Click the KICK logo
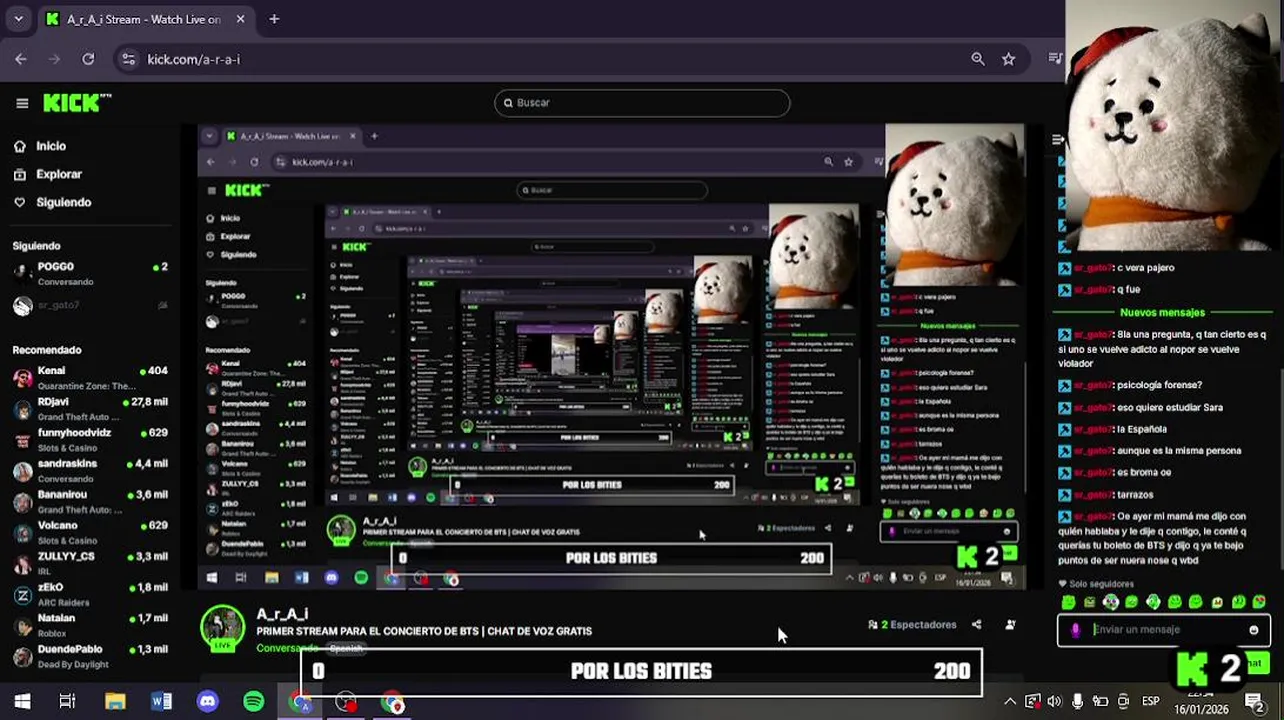 (77, 103)
